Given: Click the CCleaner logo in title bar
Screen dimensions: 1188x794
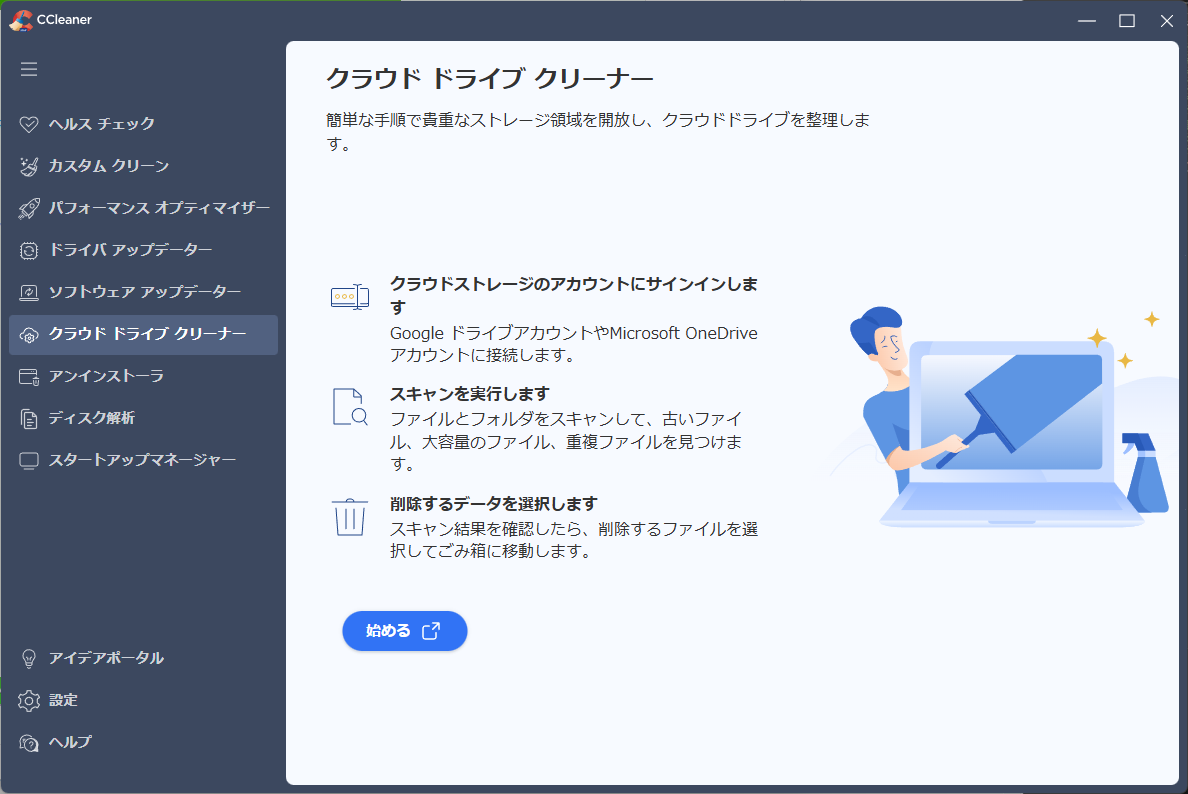Looking at the screenshot, I should [20, 20].
